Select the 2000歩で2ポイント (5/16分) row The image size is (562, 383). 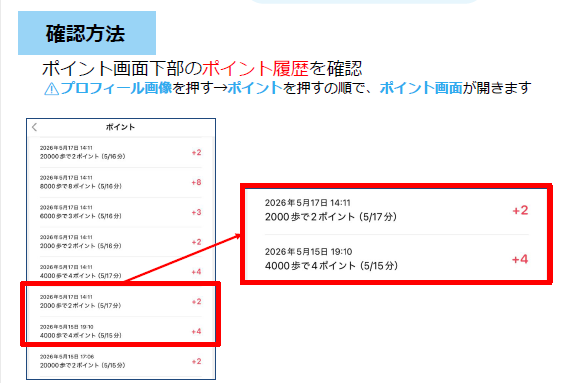pyautogui.click(x=120, y=242)
